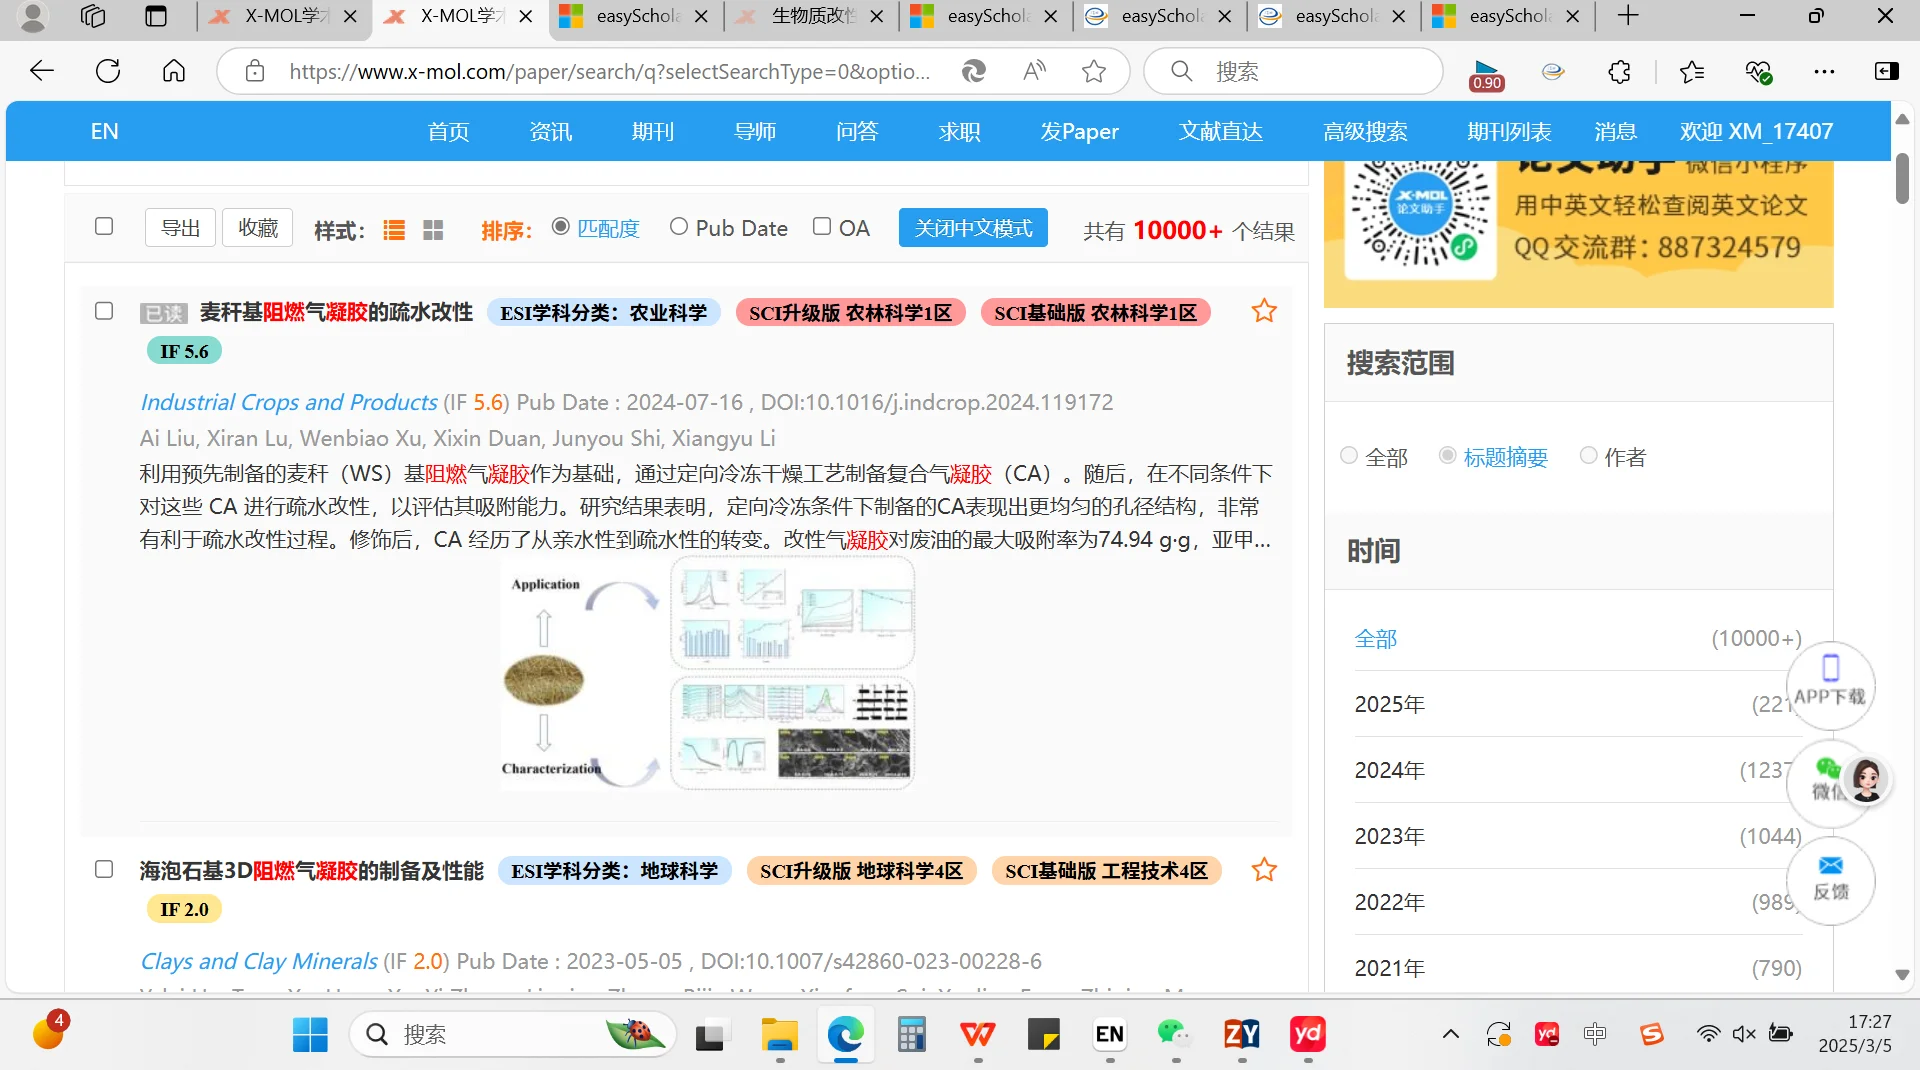Viewport: 1920px width, 1070px height.
Task: Open the APP下载 floating icon
Action: point(1830,686)
